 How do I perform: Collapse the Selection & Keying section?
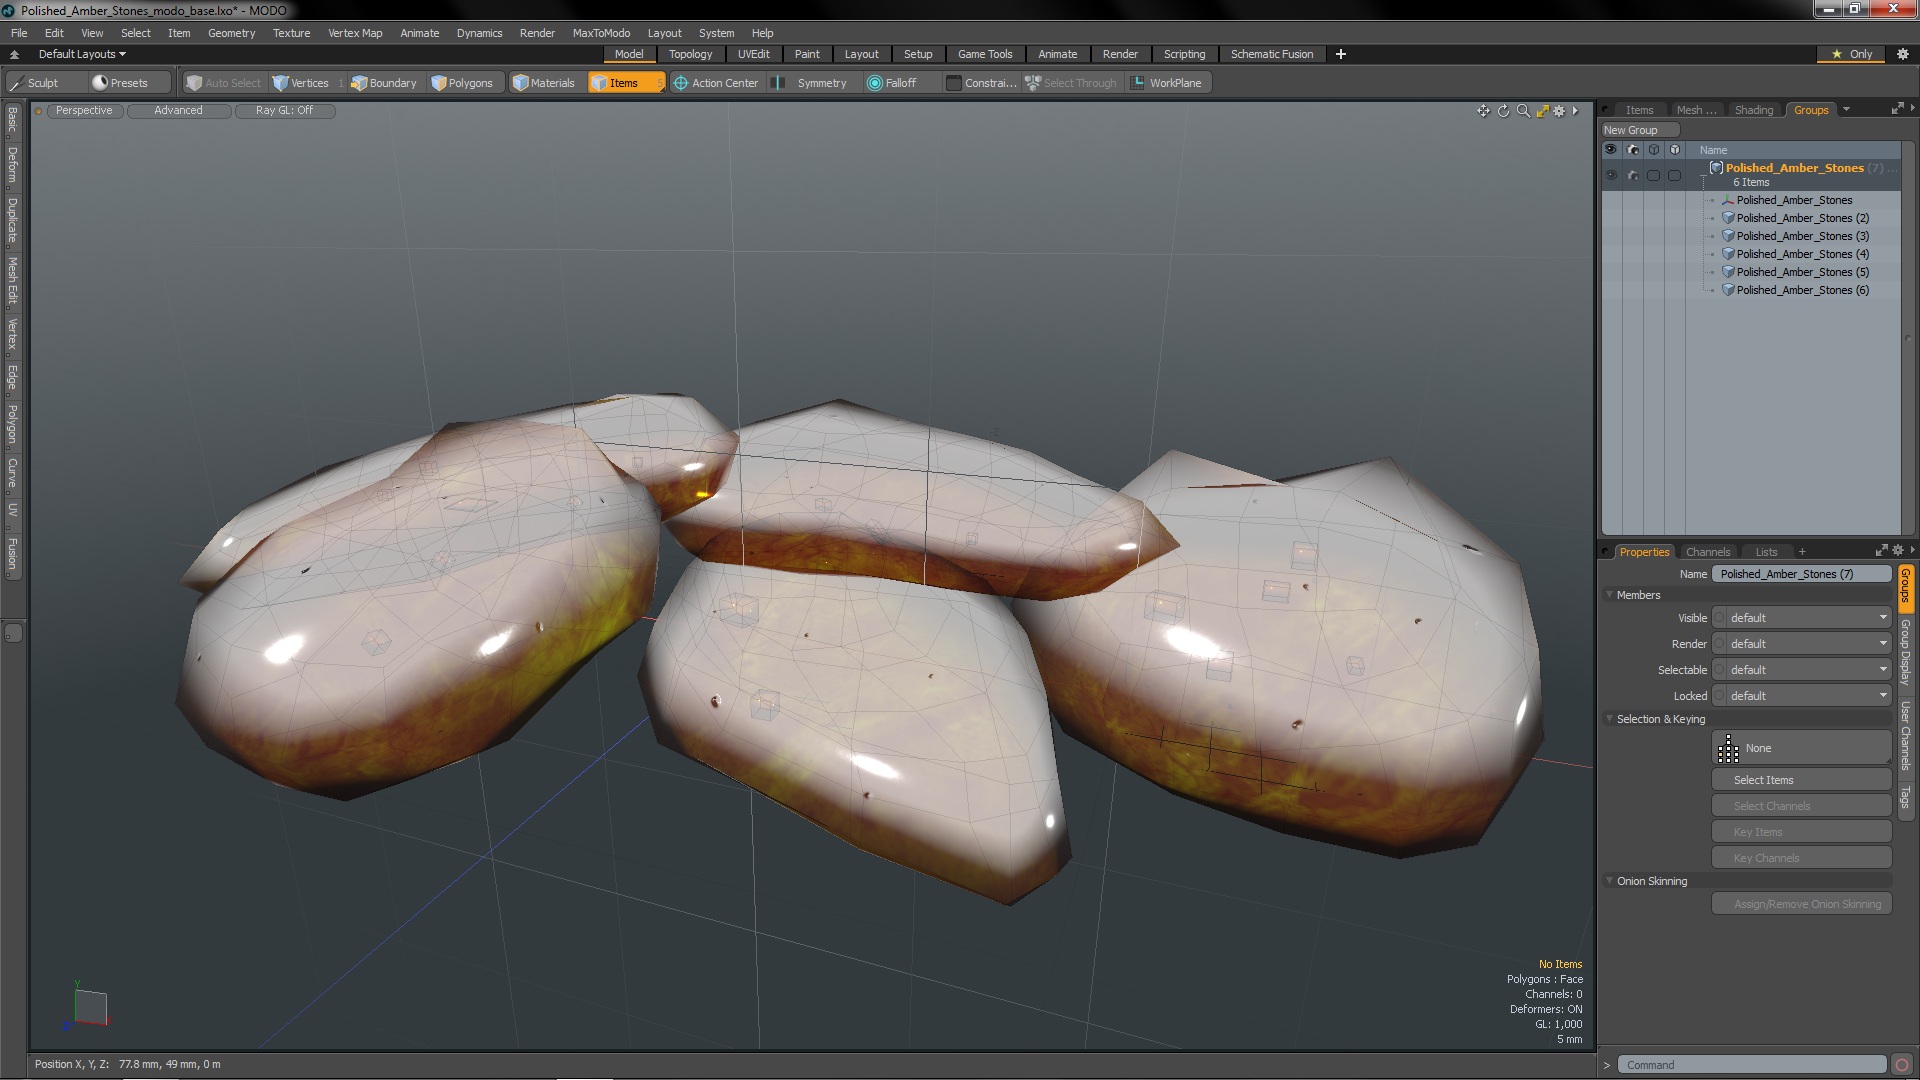coord(1610,719)
